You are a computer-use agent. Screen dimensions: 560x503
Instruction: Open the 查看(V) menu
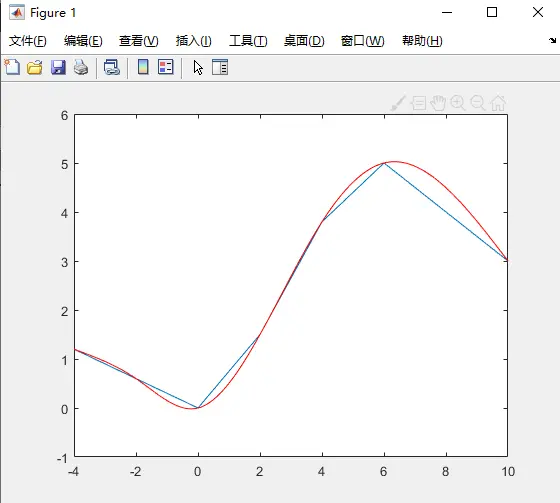point(139,41)
